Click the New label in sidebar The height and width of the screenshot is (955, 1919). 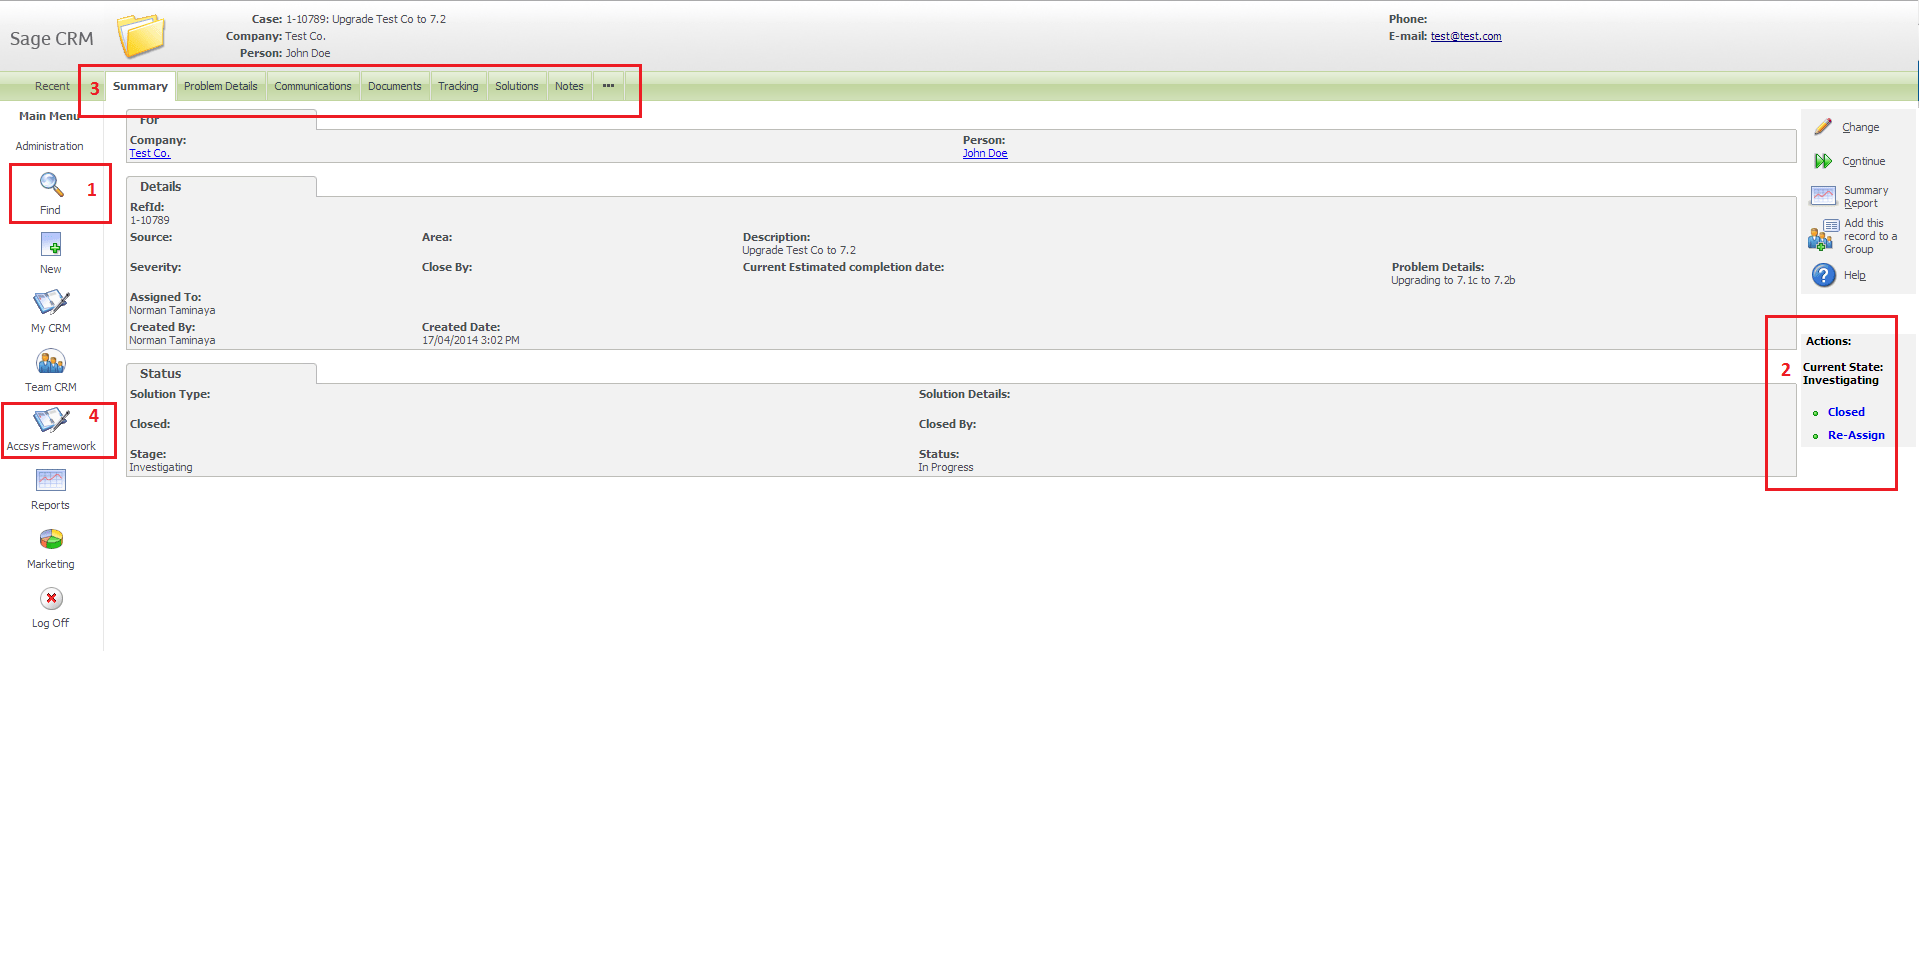point(51,269)
